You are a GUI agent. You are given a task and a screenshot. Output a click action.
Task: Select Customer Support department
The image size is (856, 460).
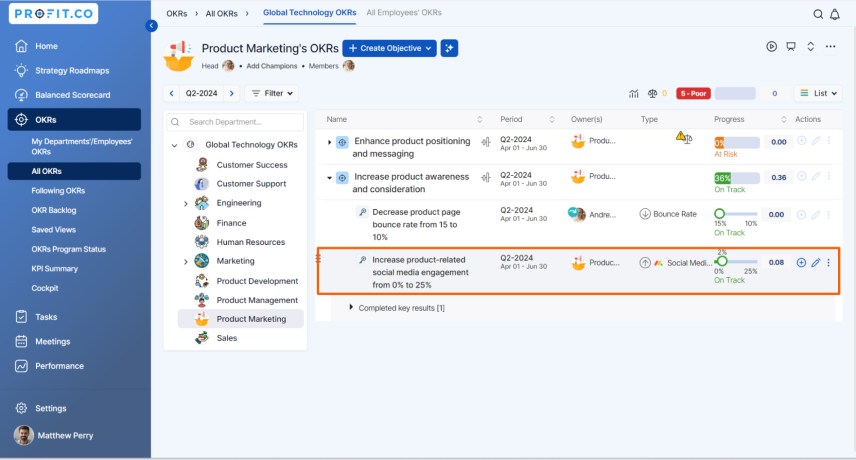click(x=251, y=184)
